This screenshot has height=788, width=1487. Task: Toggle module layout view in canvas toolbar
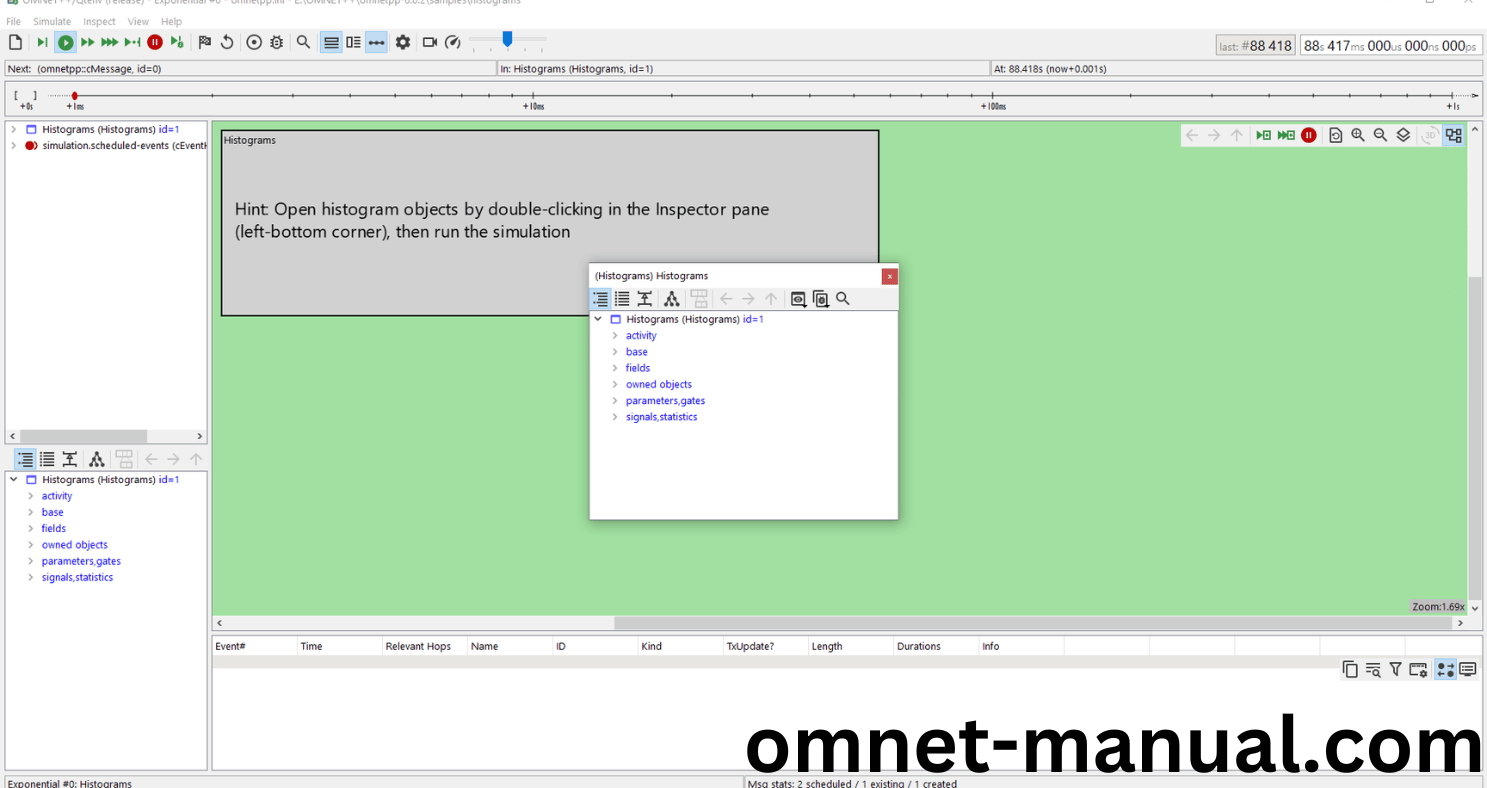click(1454, 135)
